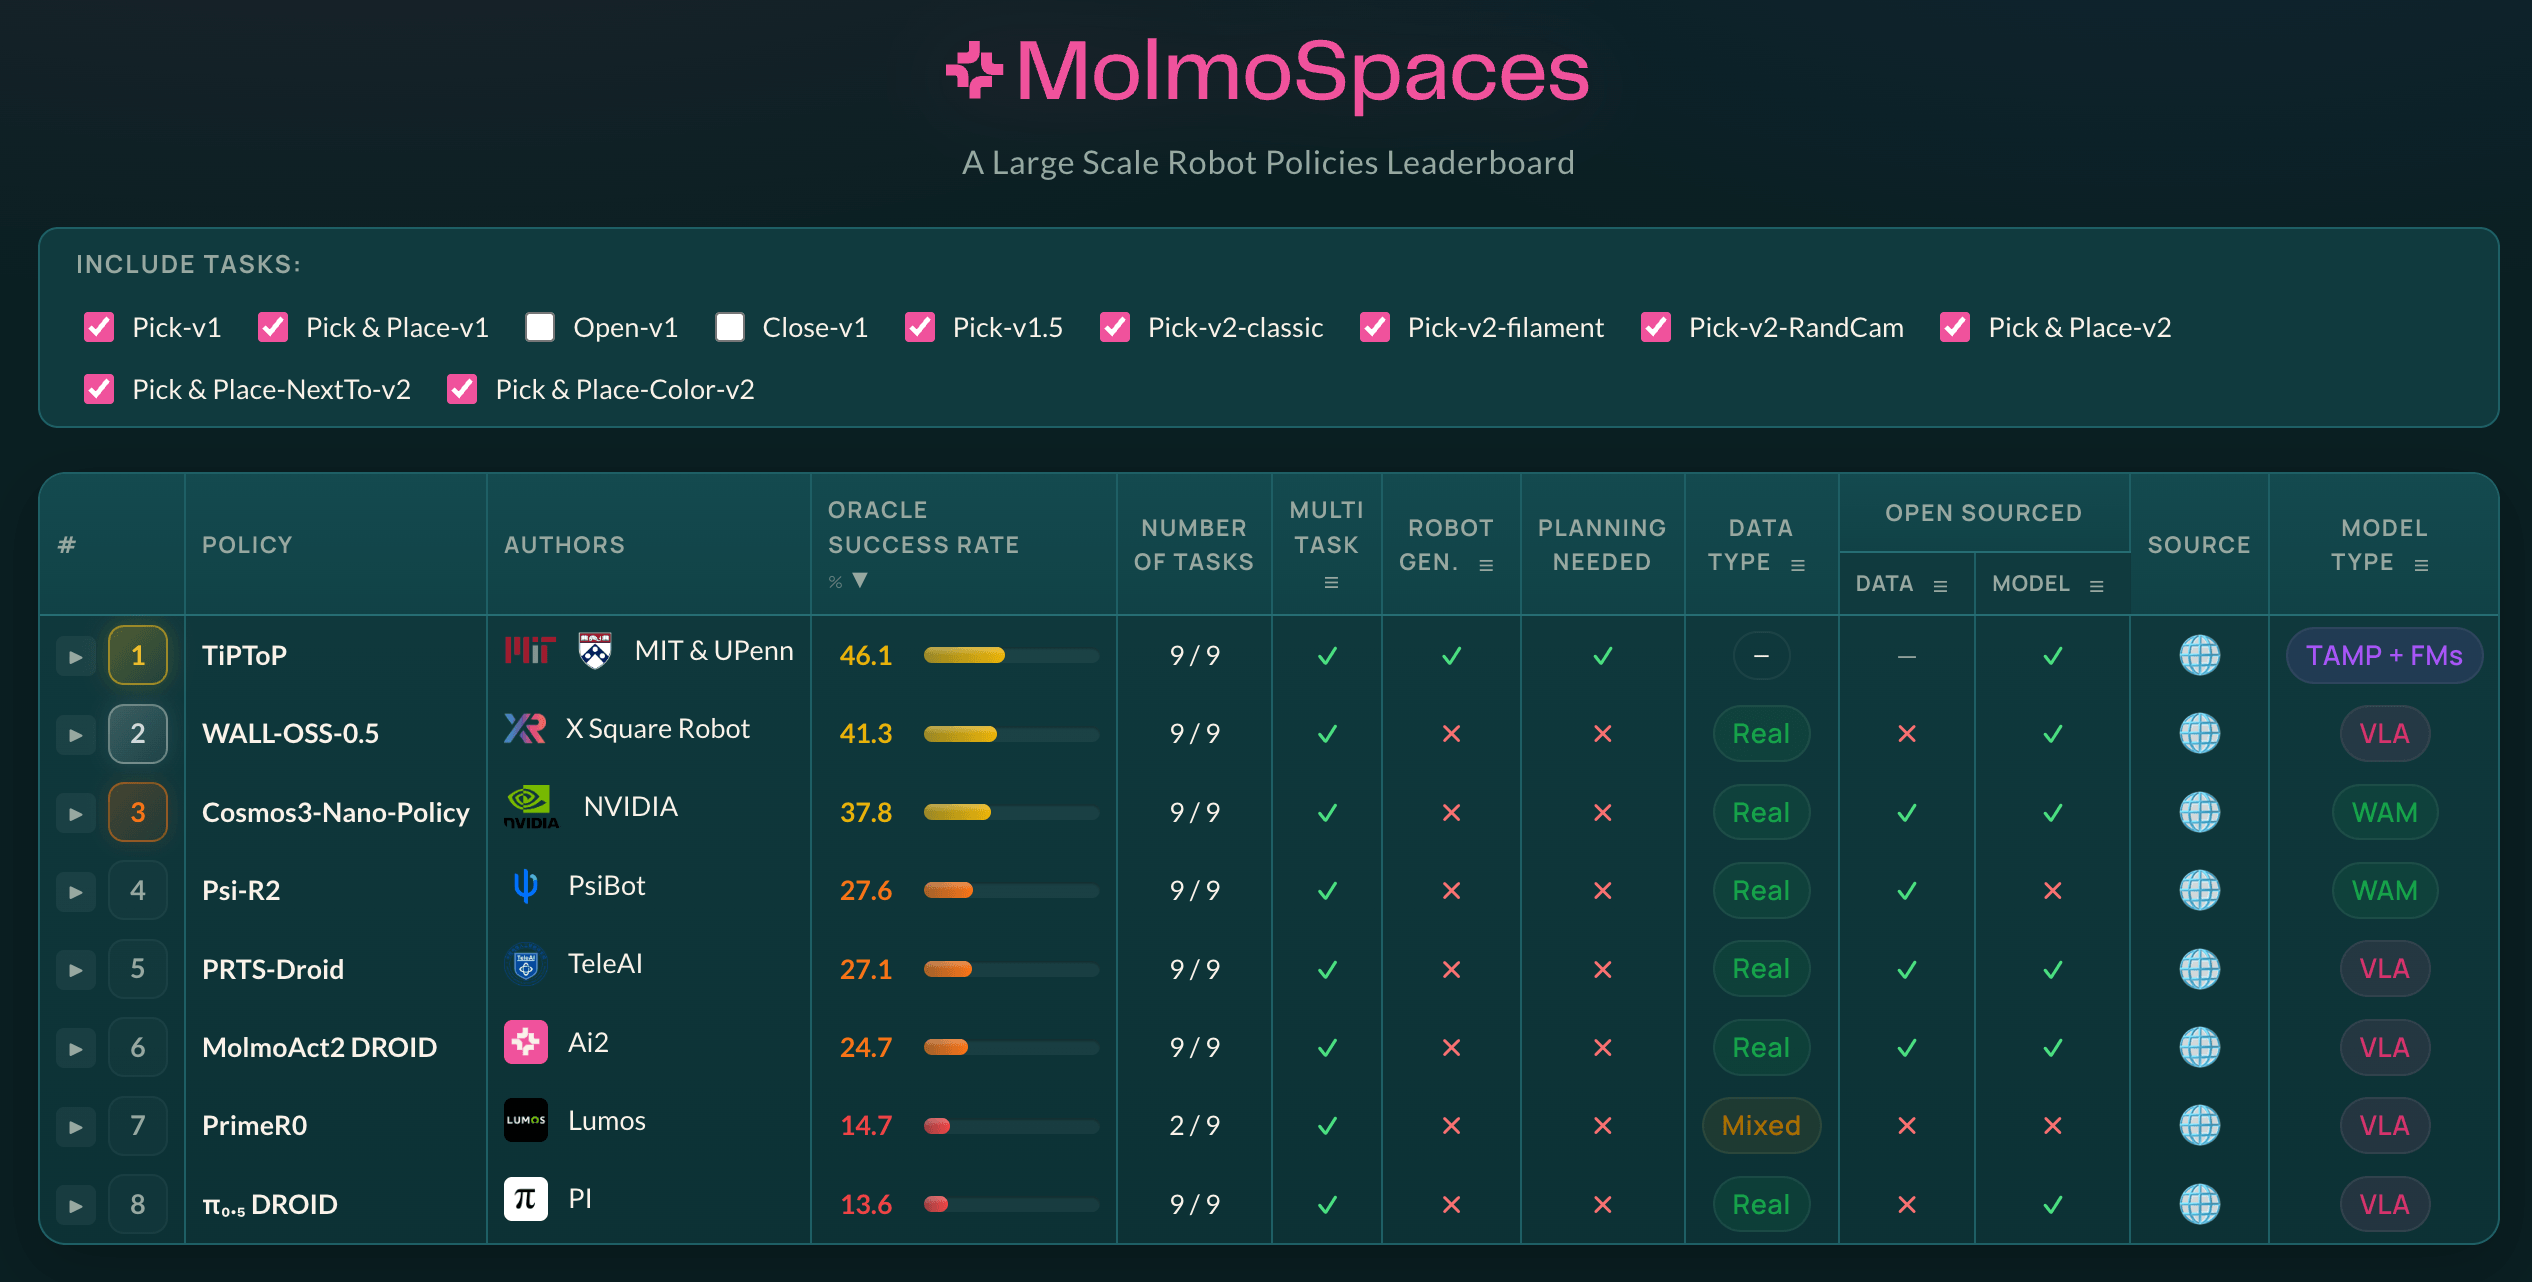Uncheck the Pick & Place-v2 checkbox
This screenshot has height=1282, width=2532.
(x=1955, y=327)
